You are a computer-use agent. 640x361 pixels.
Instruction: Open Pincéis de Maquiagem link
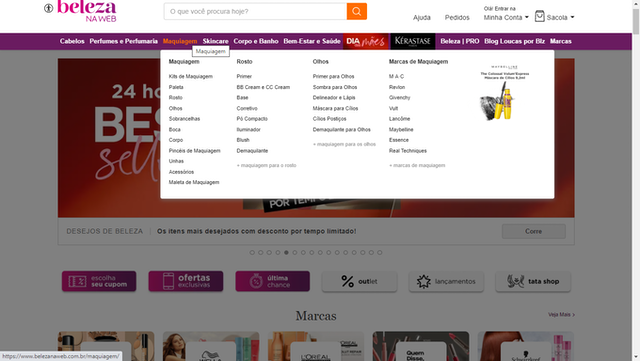pyautogui.click(x=195, y=151)
